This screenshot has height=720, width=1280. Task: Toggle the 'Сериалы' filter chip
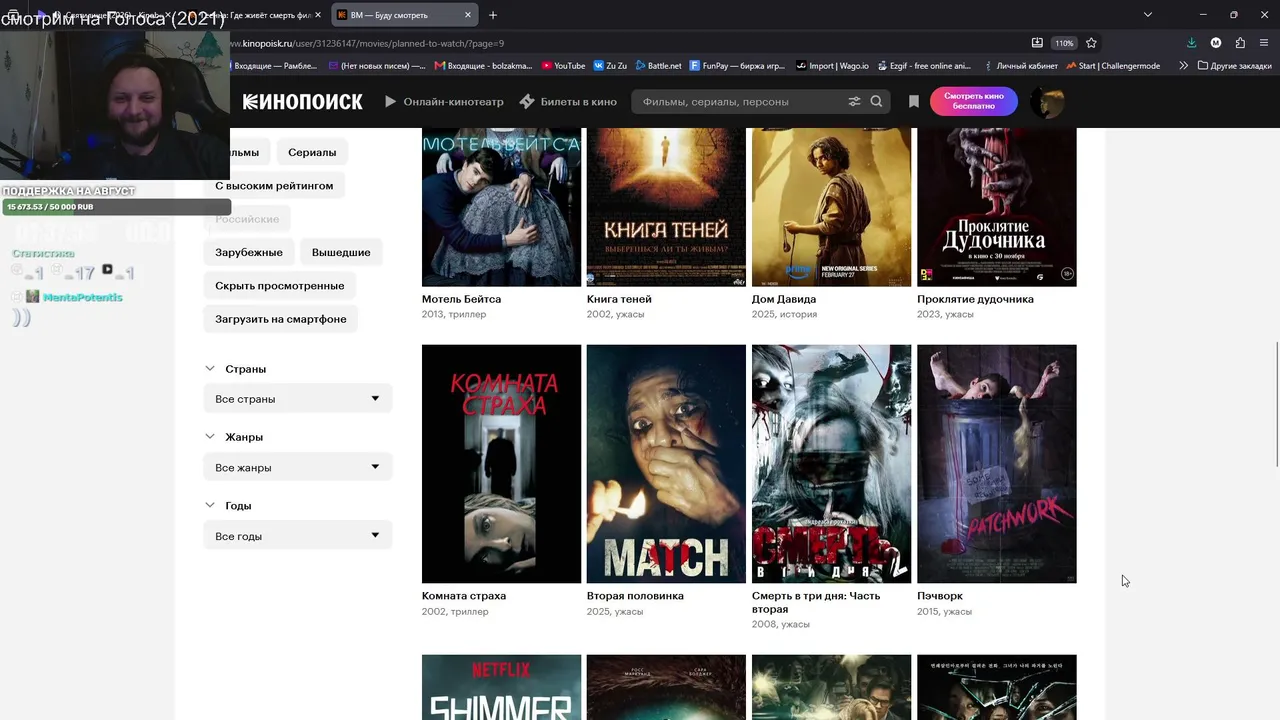coord(312,152)
